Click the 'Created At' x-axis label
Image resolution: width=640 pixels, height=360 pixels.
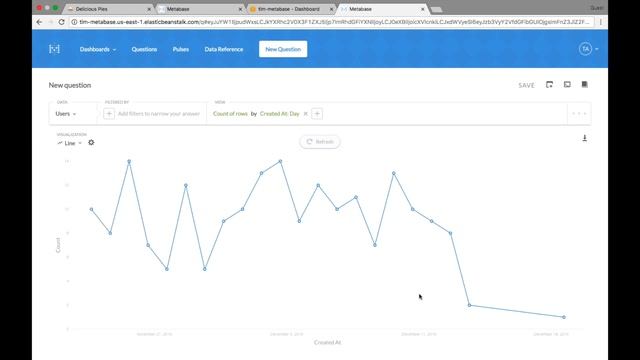[327, 342]
